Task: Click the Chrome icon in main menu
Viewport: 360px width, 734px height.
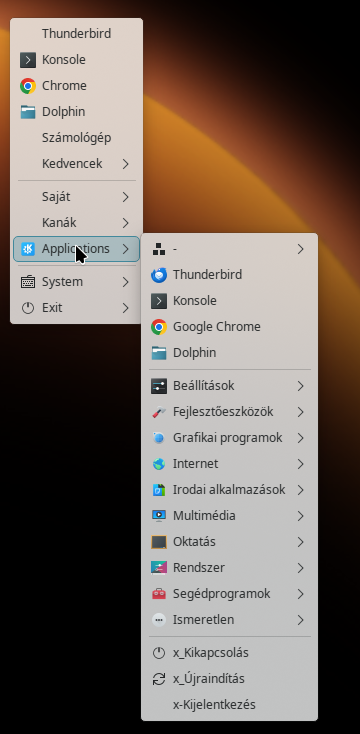Action: 28,86
